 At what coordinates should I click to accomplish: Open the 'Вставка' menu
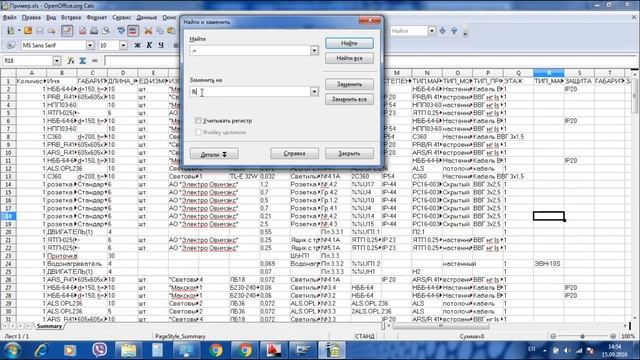pyautogui.click(x=71, y=18)
